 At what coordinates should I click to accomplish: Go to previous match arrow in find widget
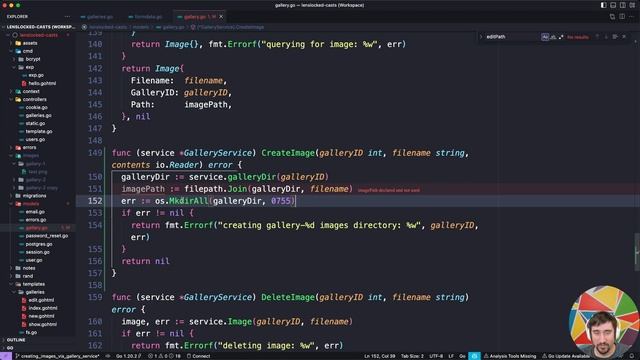[597, 37]
